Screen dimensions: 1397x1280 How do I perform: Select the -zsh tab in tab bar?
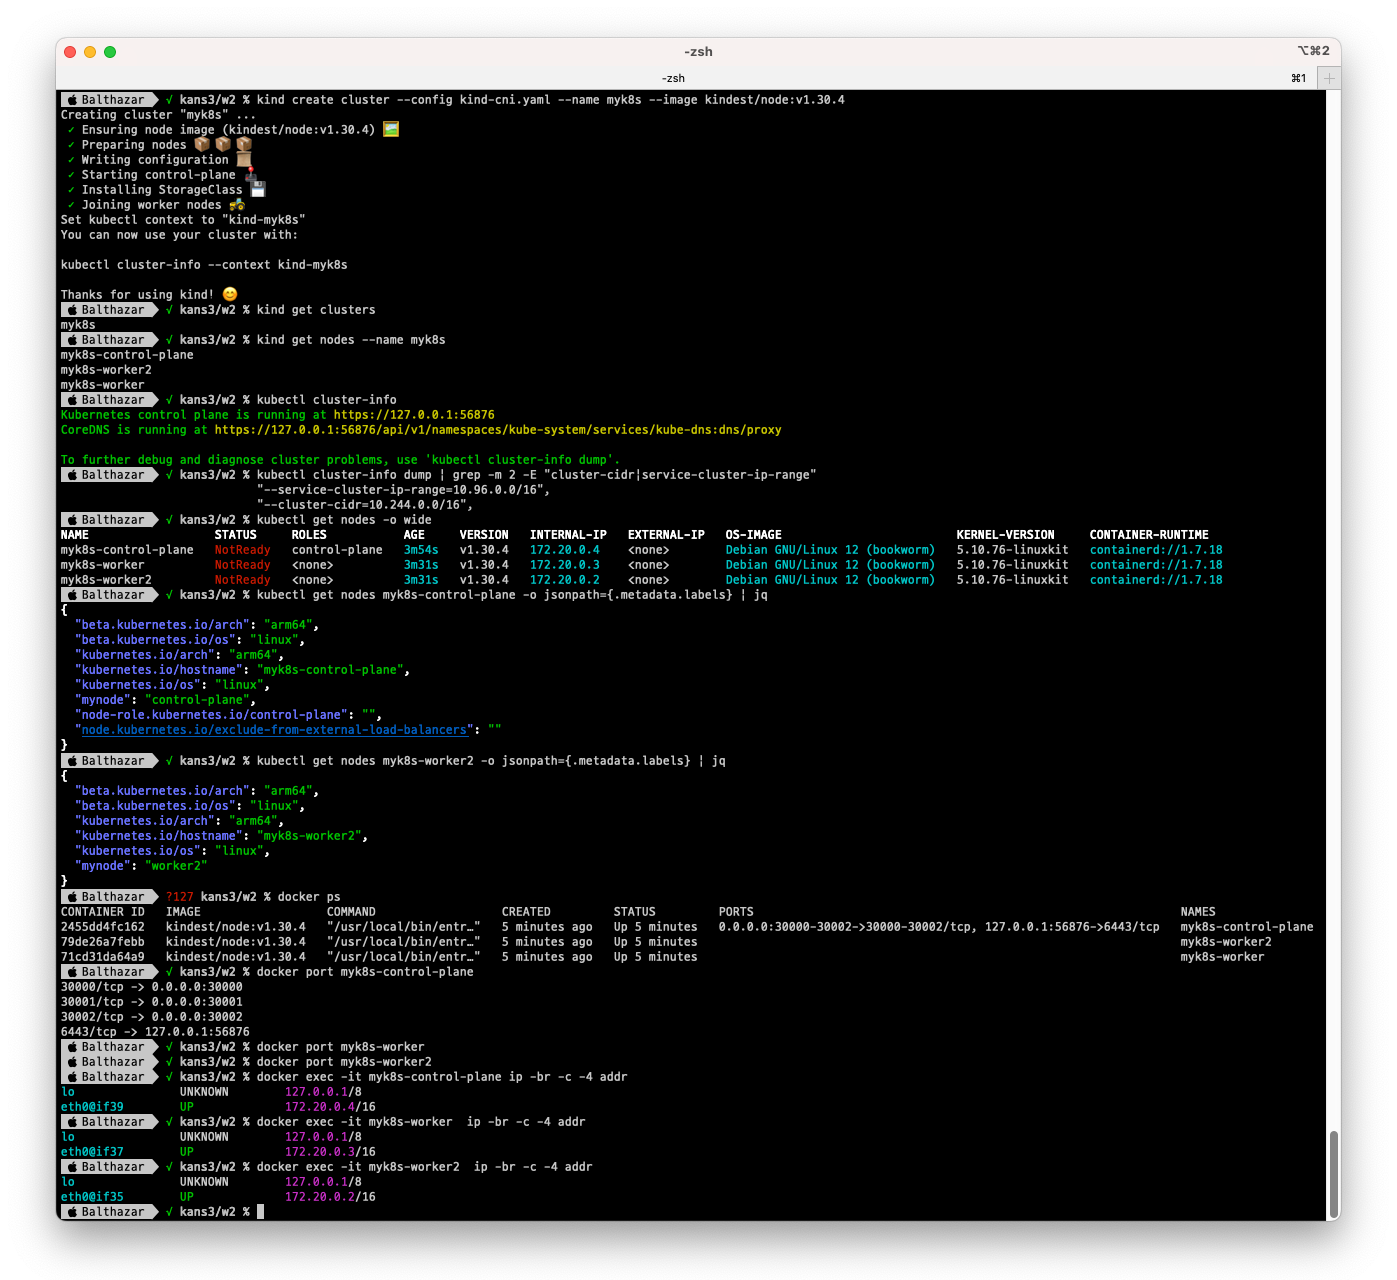(x=674, y=78)
